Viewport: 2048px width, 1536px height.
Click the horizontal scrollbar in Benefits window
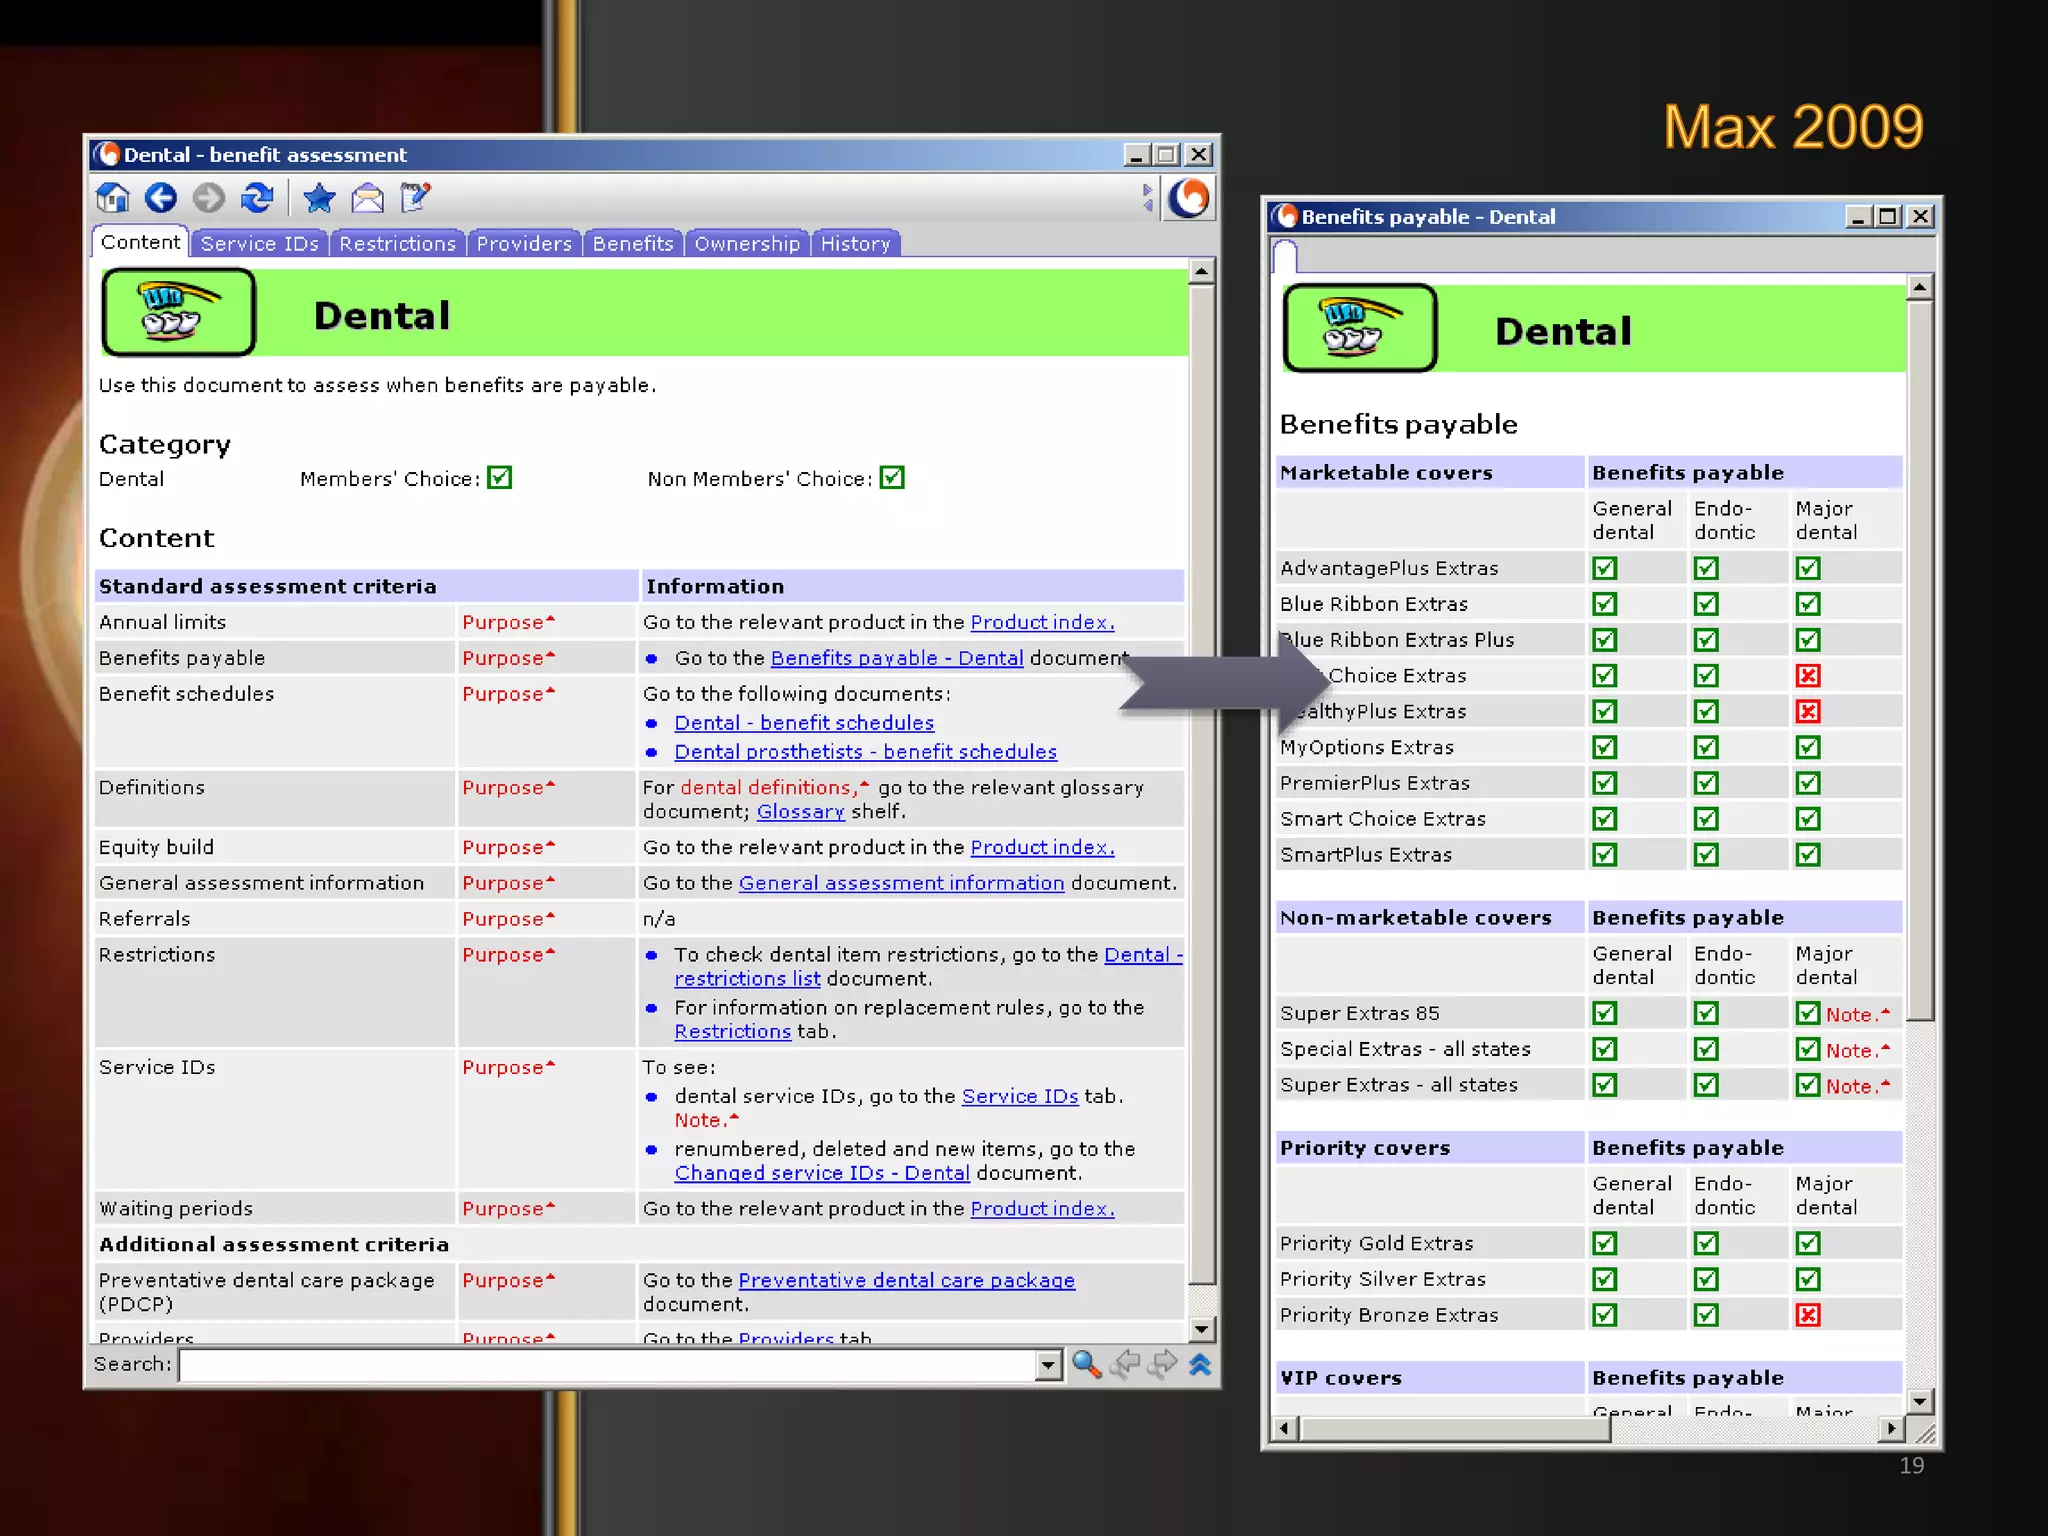click(x=1454, y=1429)
